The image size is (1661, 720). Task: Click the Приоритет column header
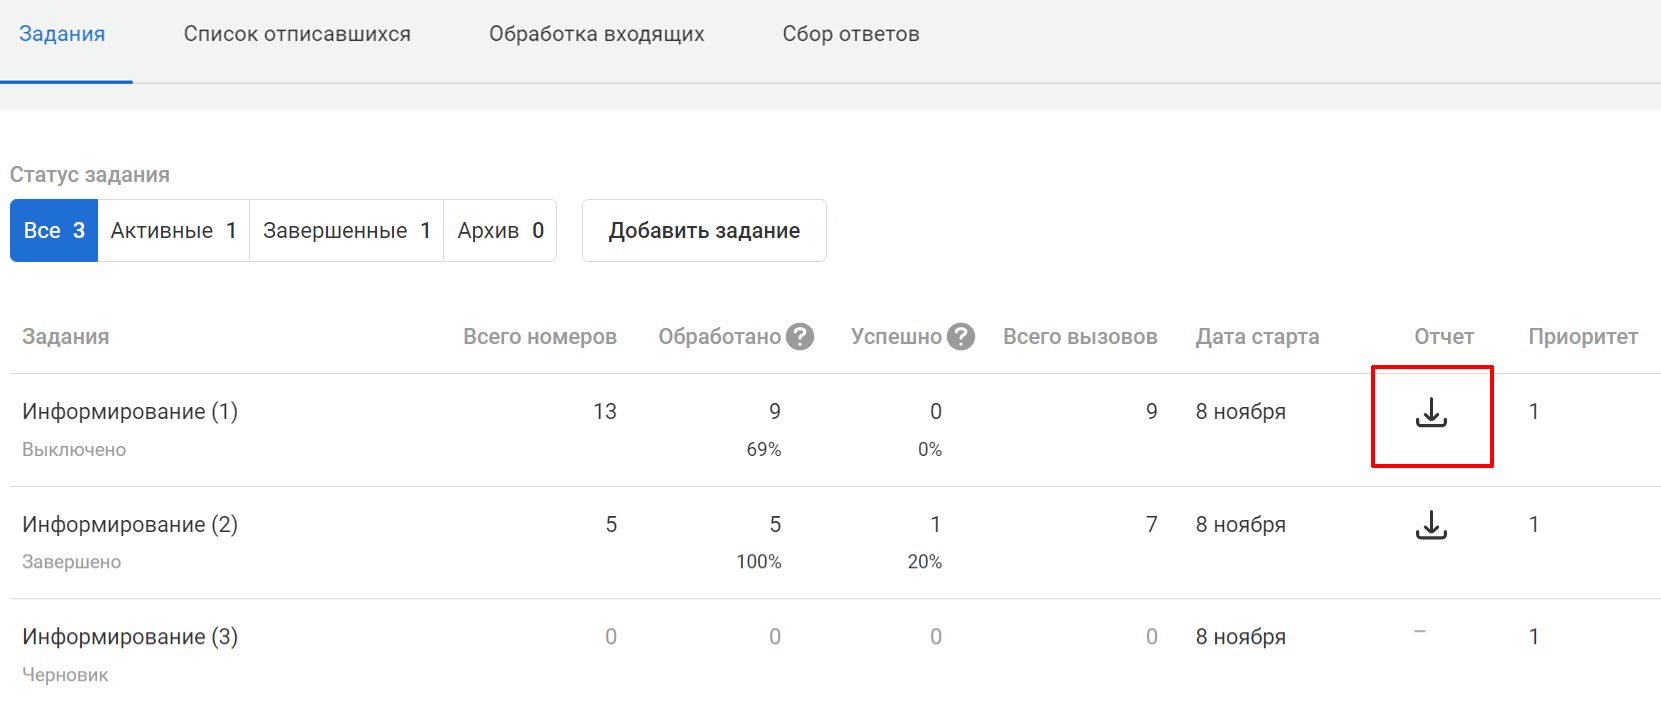coord(1582,337)
